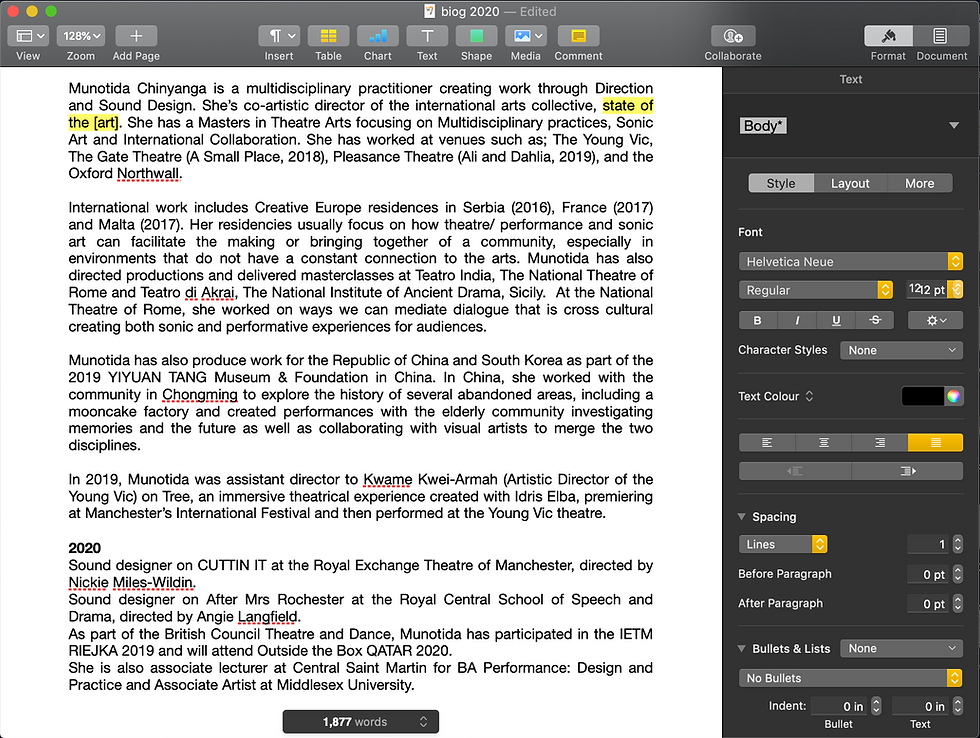
Task: Insert a Table from toolbar
Action: coord(328,36)
